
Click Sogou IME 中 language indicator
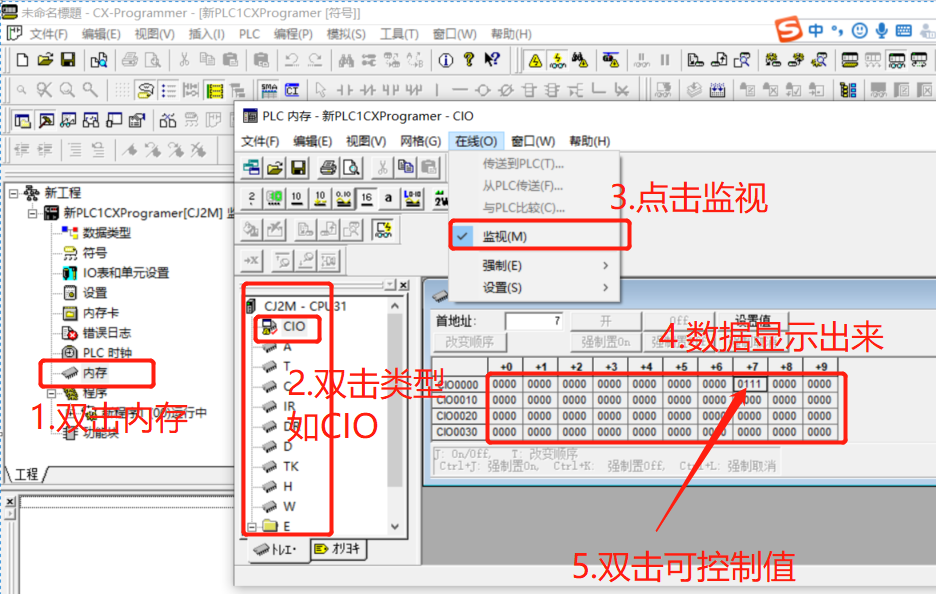[x=815, y=30]
